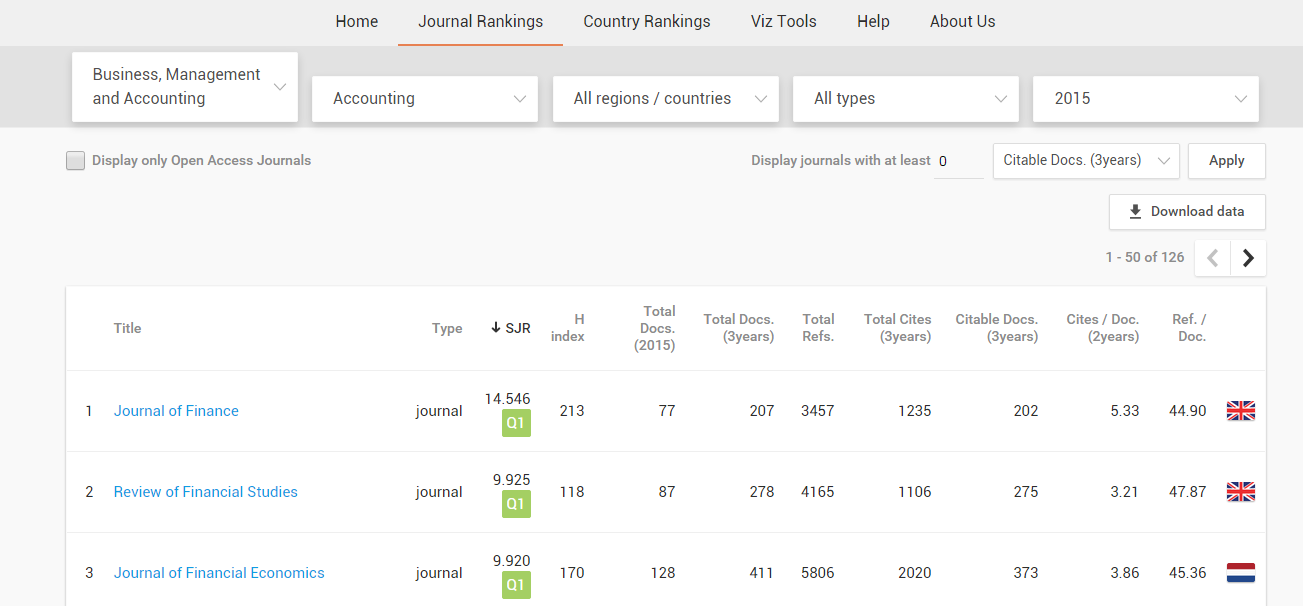Click H index value 213
Viewport: 1303px width, 606px height.
572,411
